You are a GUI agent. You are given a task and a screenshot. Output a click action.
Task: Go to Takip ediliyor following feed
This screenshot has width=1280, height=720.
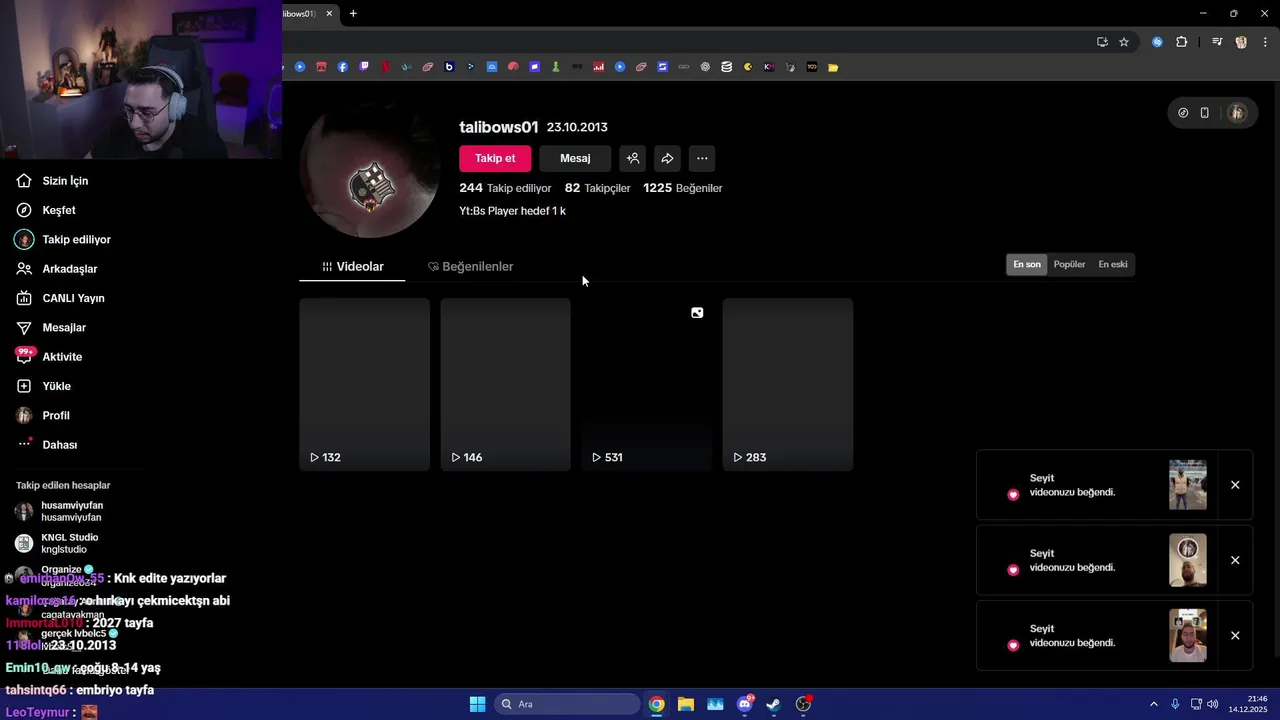76,240
